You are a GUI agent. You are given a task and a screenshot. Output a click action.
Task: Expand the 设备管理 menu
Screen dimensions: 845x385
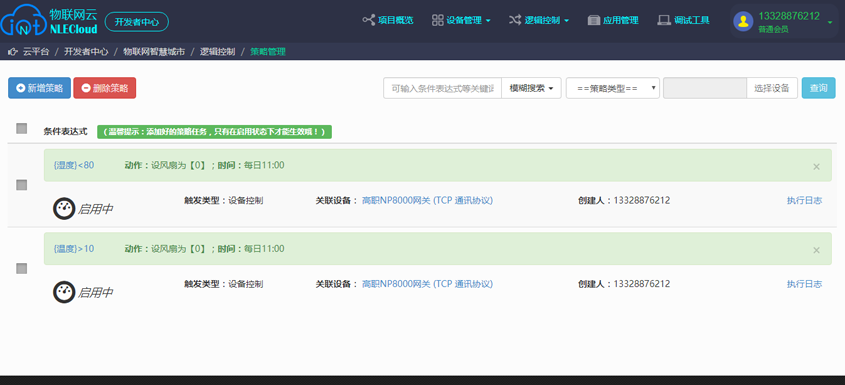click(461, 20)
